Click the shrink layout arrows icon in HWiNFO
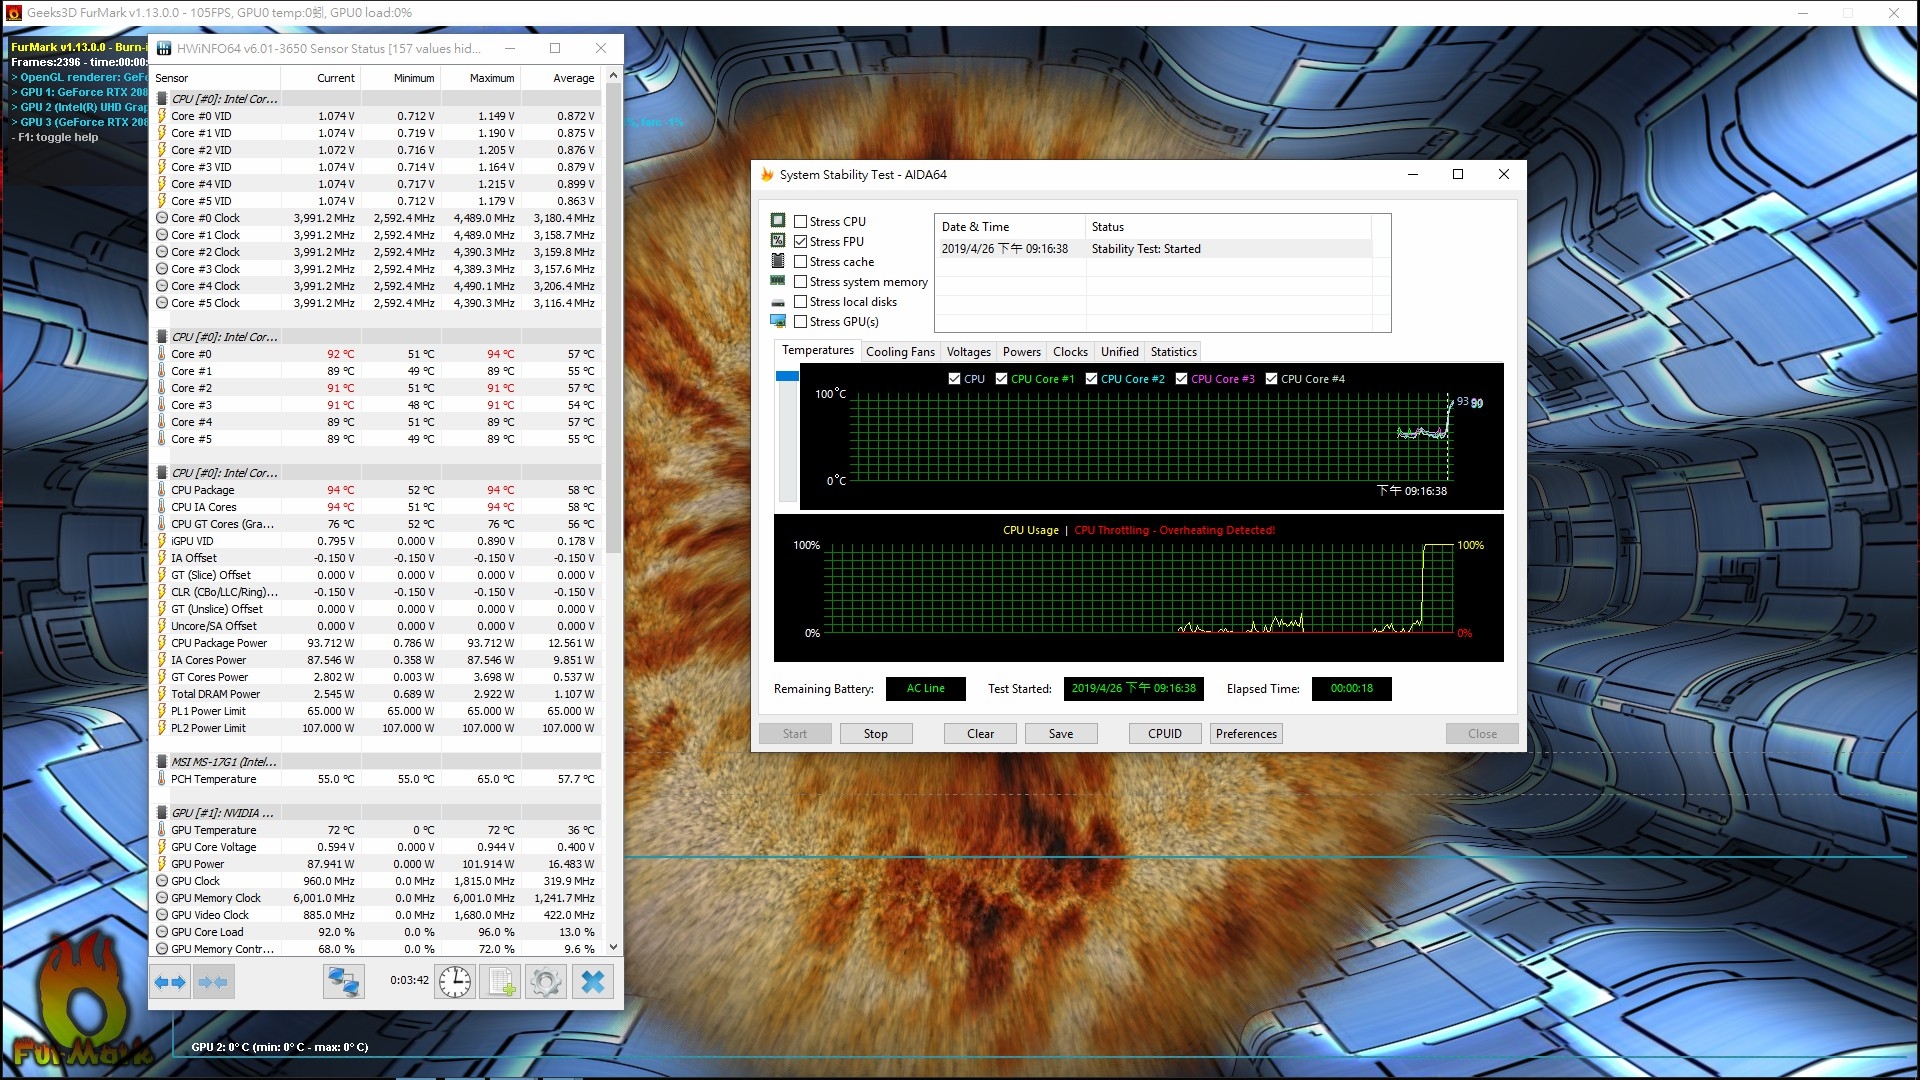 coord(213,982)
